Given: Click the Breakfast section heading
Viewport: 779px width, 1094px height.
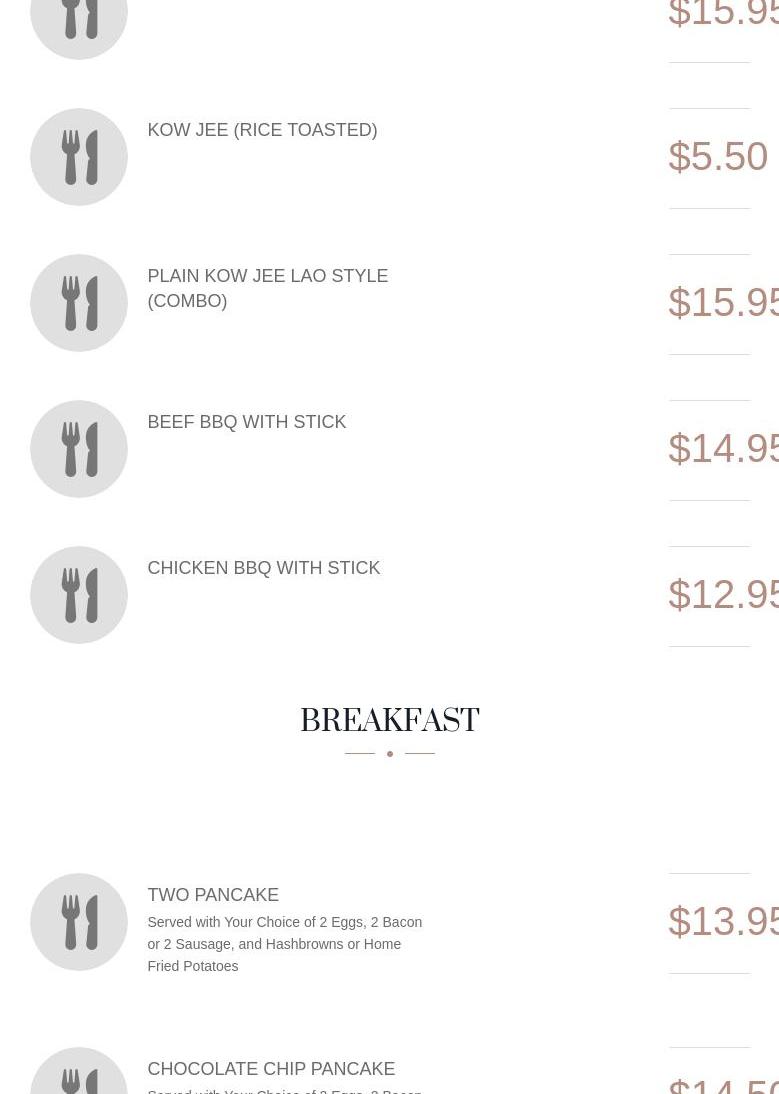Looking at the screenshot, I should (x=390, y=721).
